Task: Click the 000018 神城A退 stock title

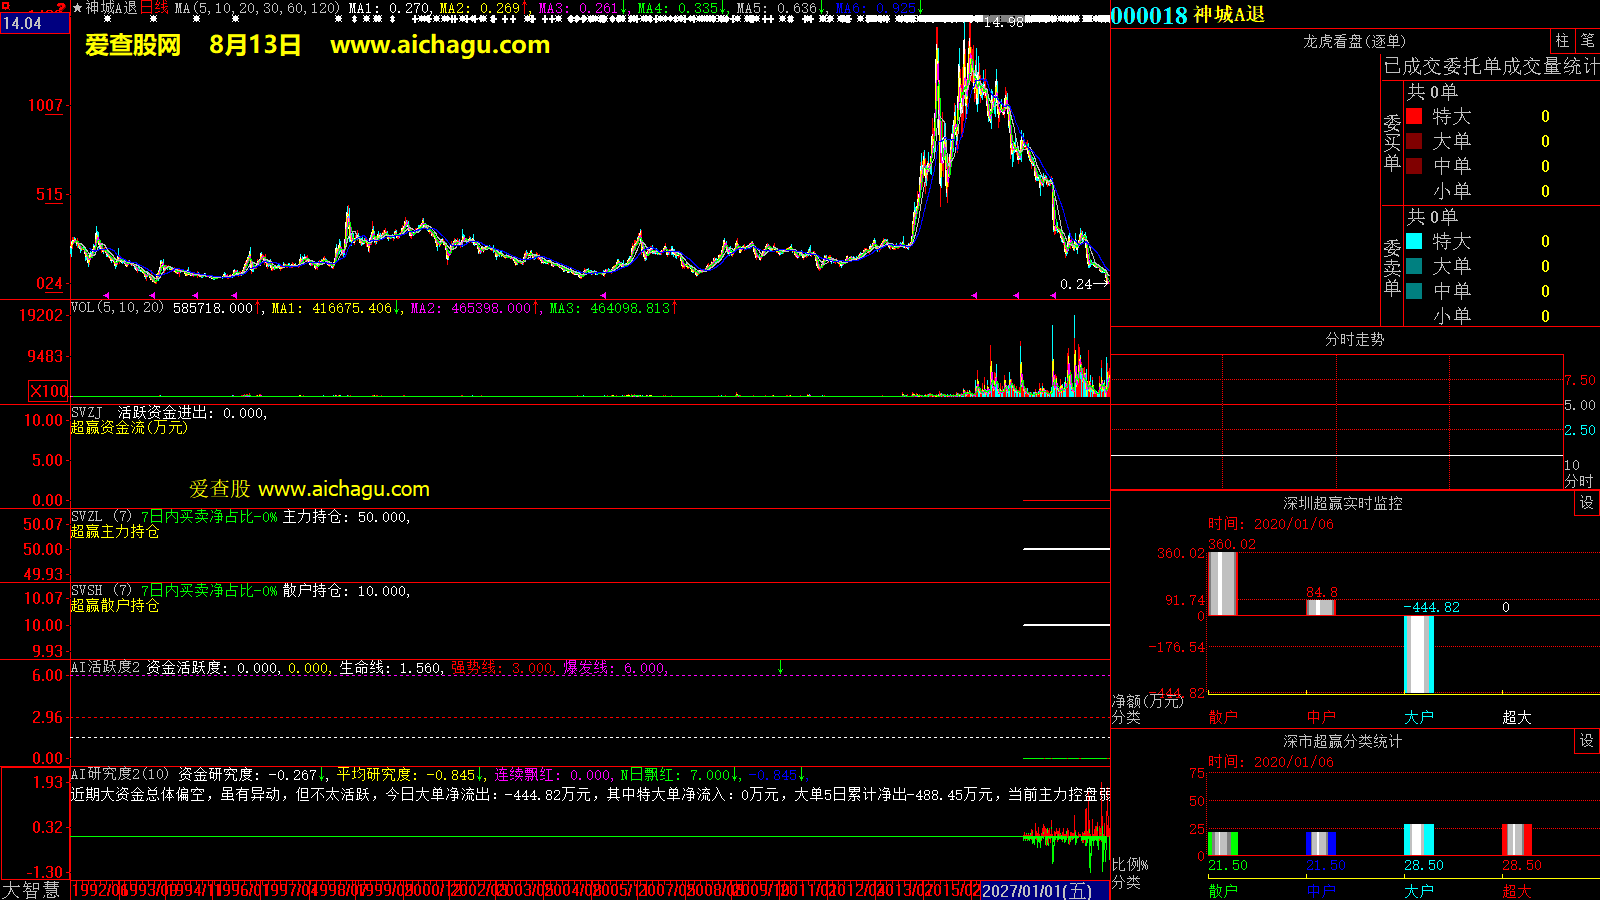Action: (1188, 15)
